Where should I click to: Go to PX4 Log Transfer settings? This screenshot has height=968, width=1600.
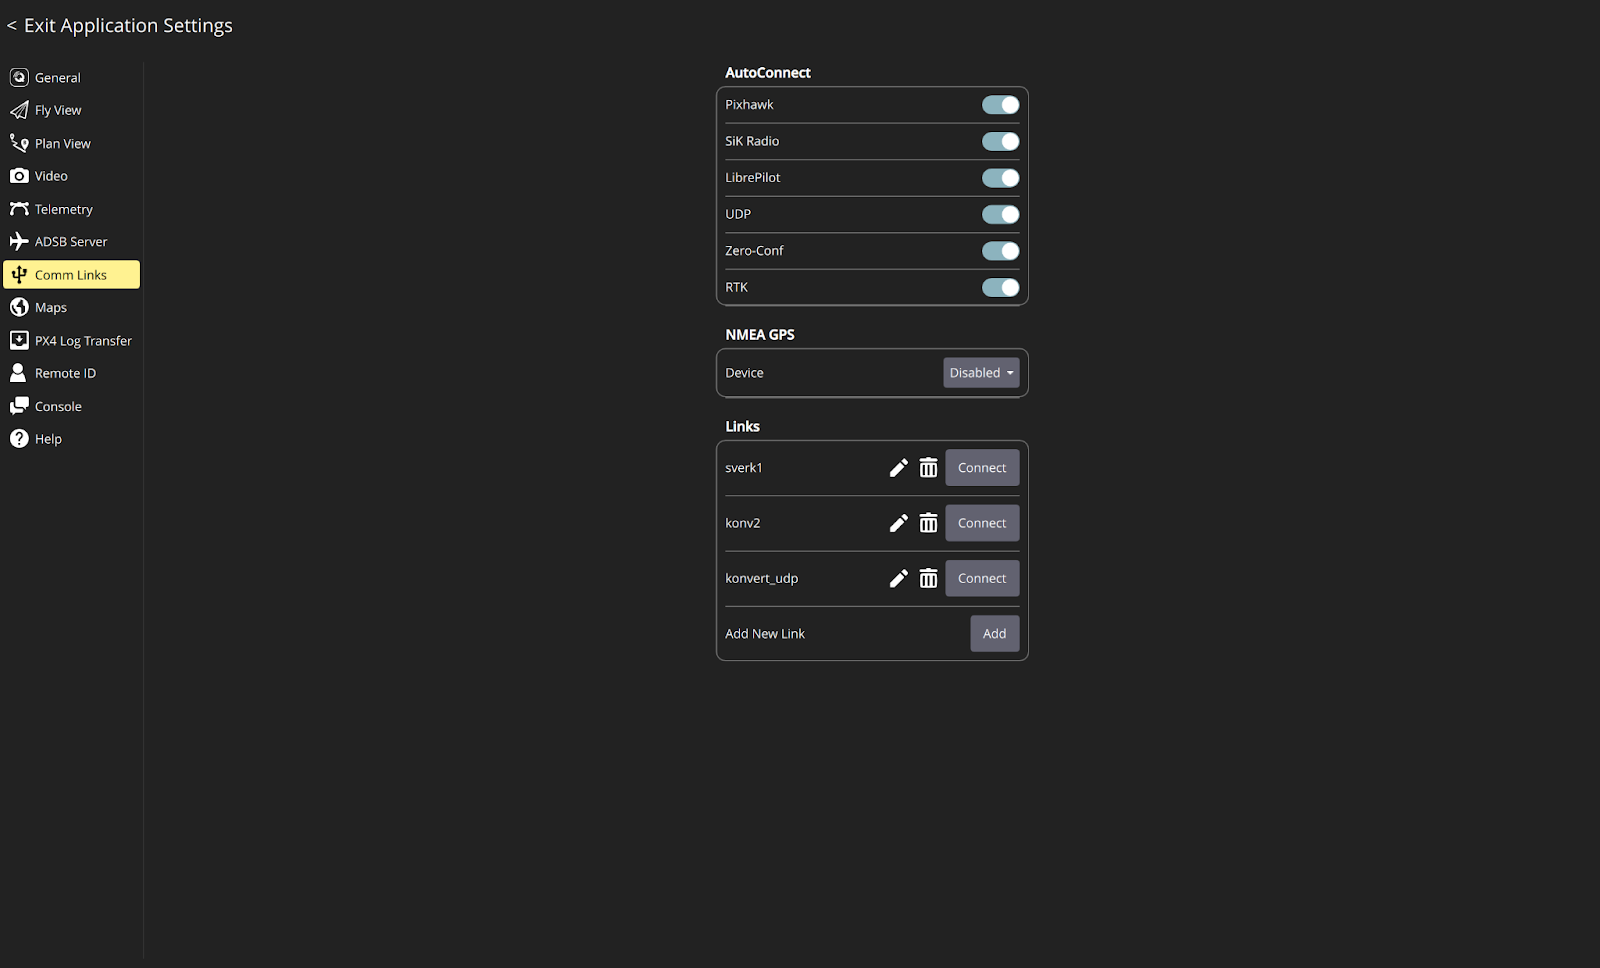(x=82, y=341)
